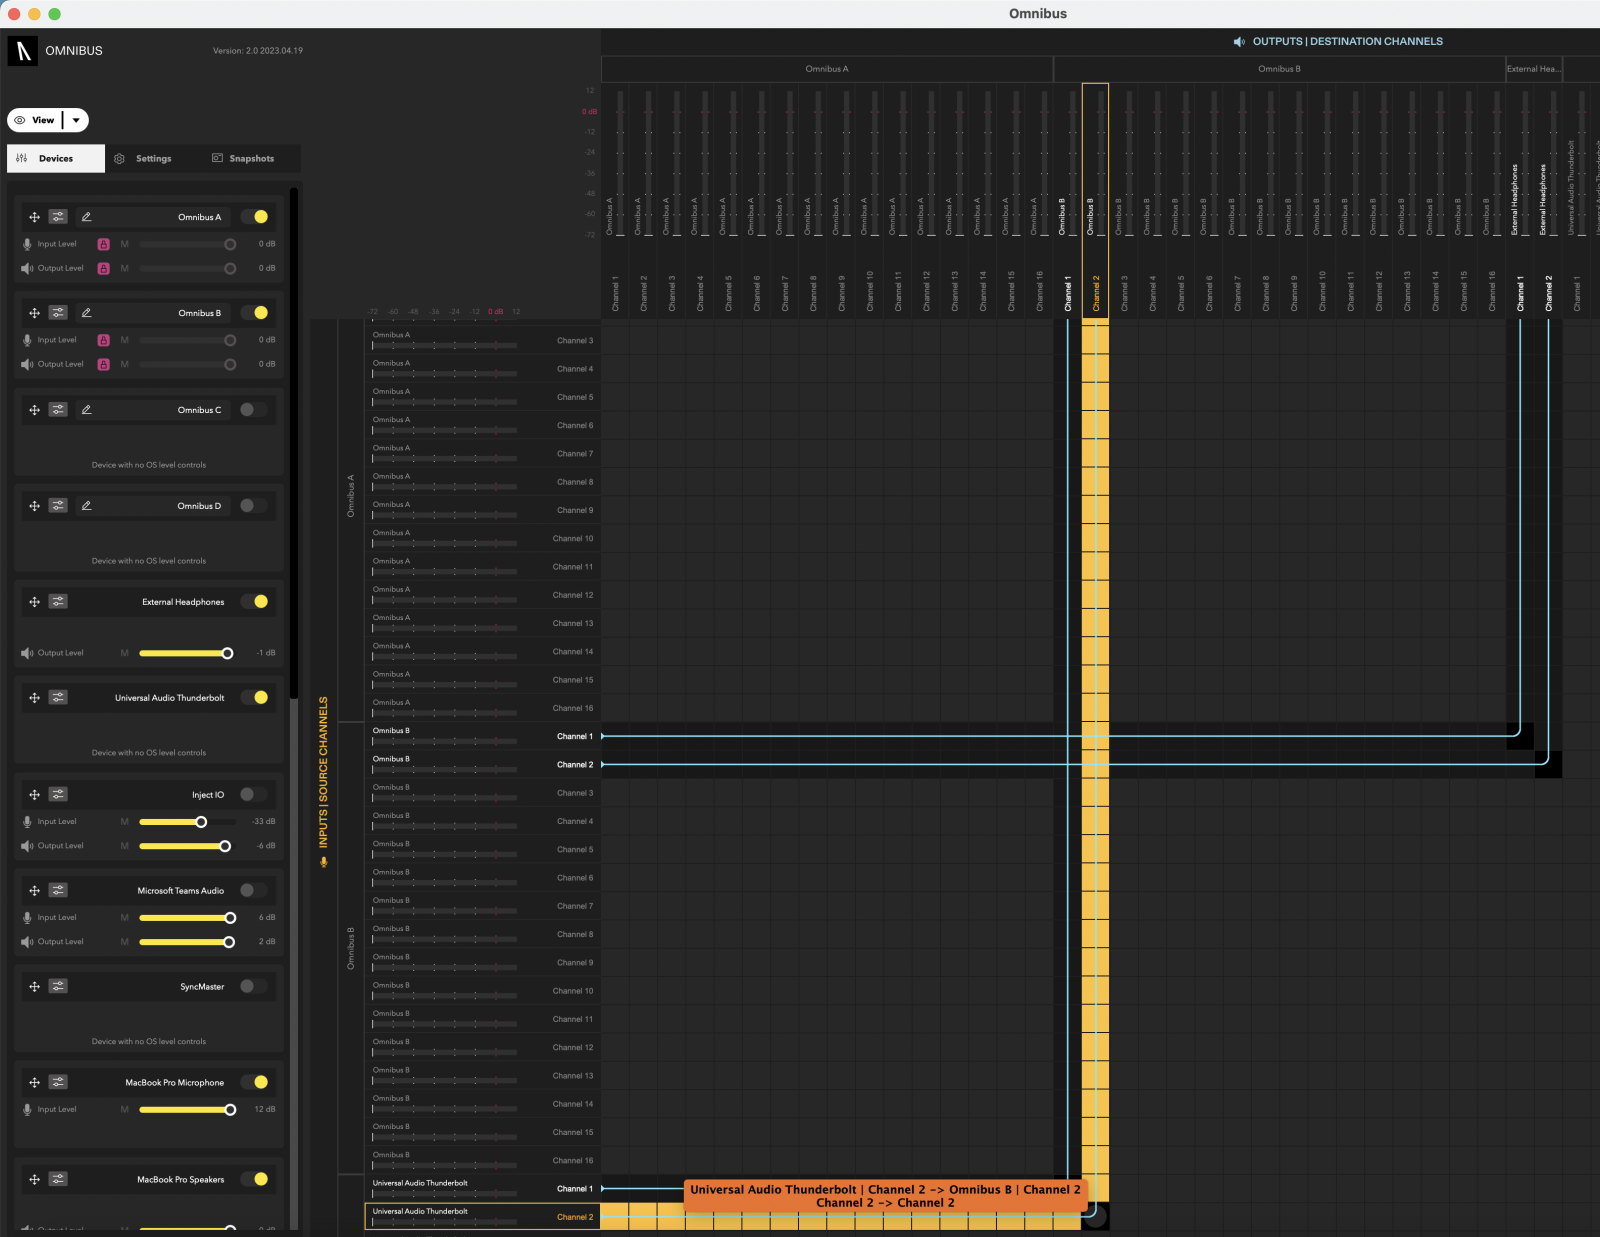Image resolution: width=1600 pixels, height=1237 pixels.
Task: Click the OMNIBUS logo icon at the top left
Action: (x=21, y=50)
